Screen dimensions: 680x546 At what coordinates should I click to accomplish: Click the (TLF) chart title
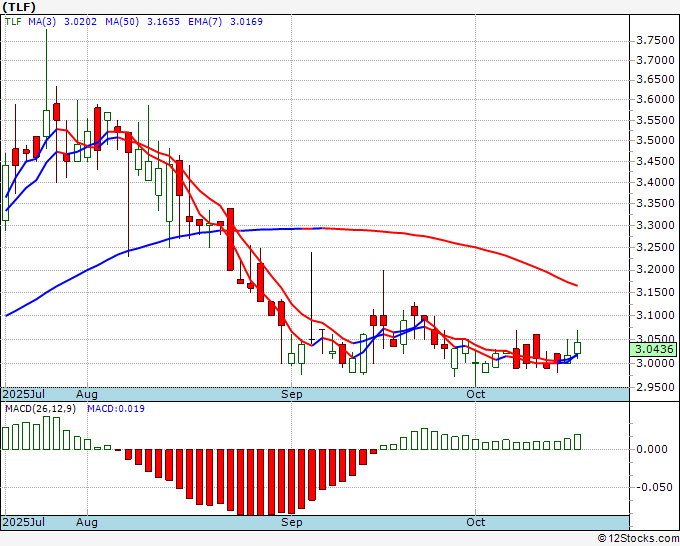click(19, 7)
